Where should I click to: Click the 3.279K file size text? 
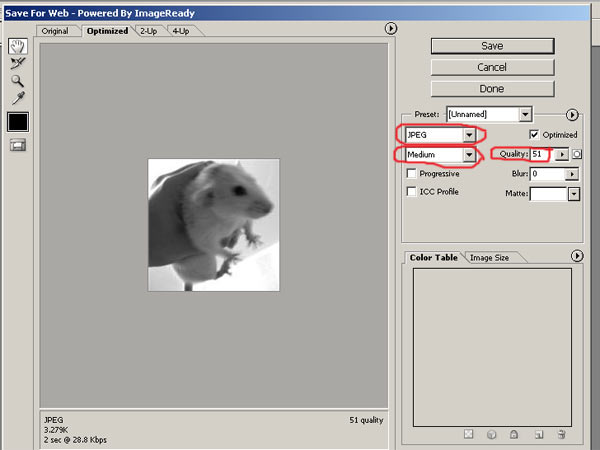pyautogui.click(x=56, y=430)
